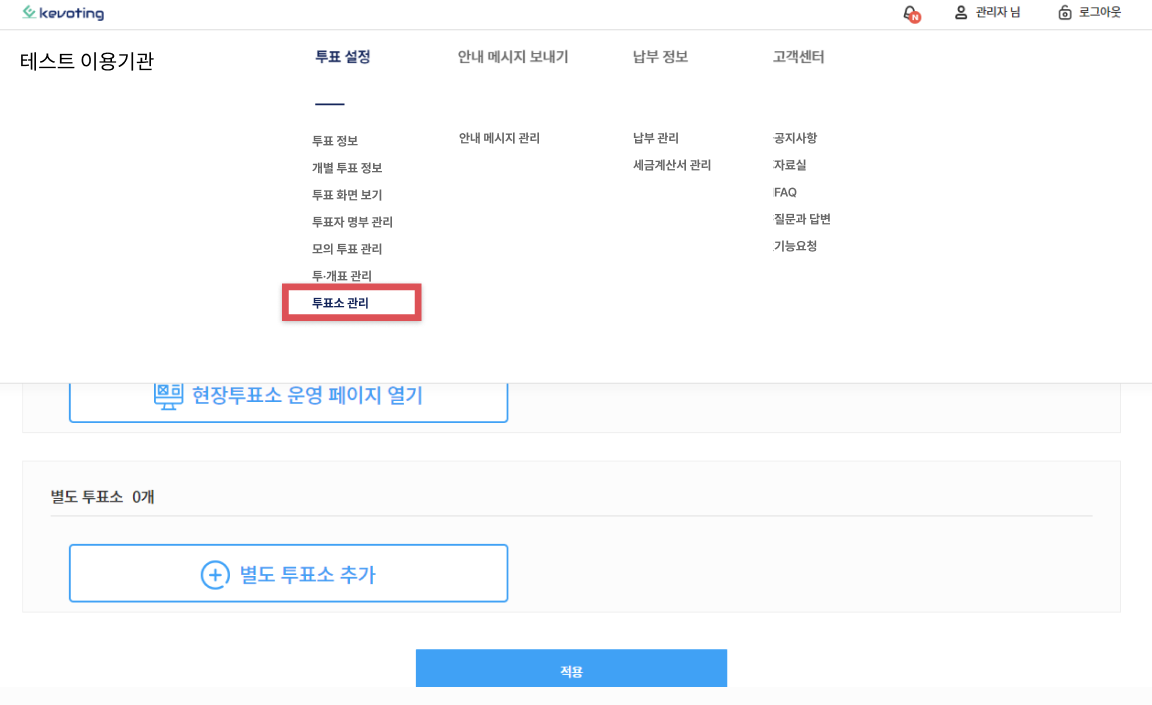Open the 고객센터 menu
Image resolution: width=1152 pixels, height=705 pixels.
point(798,57)
